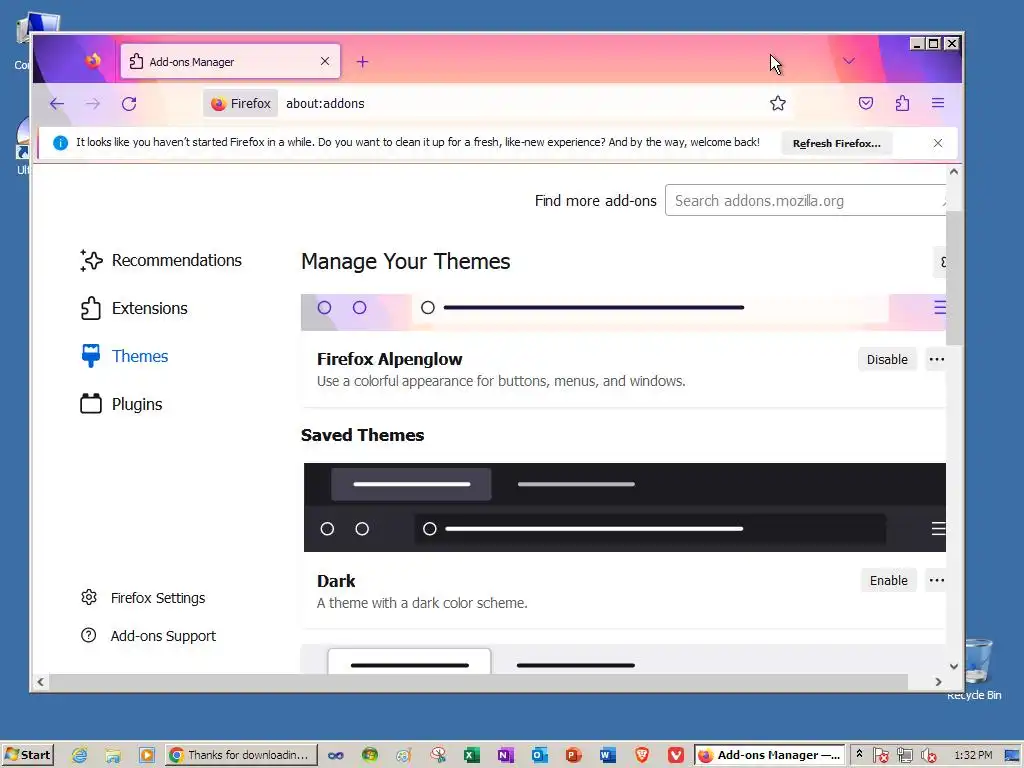
Task: Open the Windows Start menu
Action: click(x=27, y=755)
